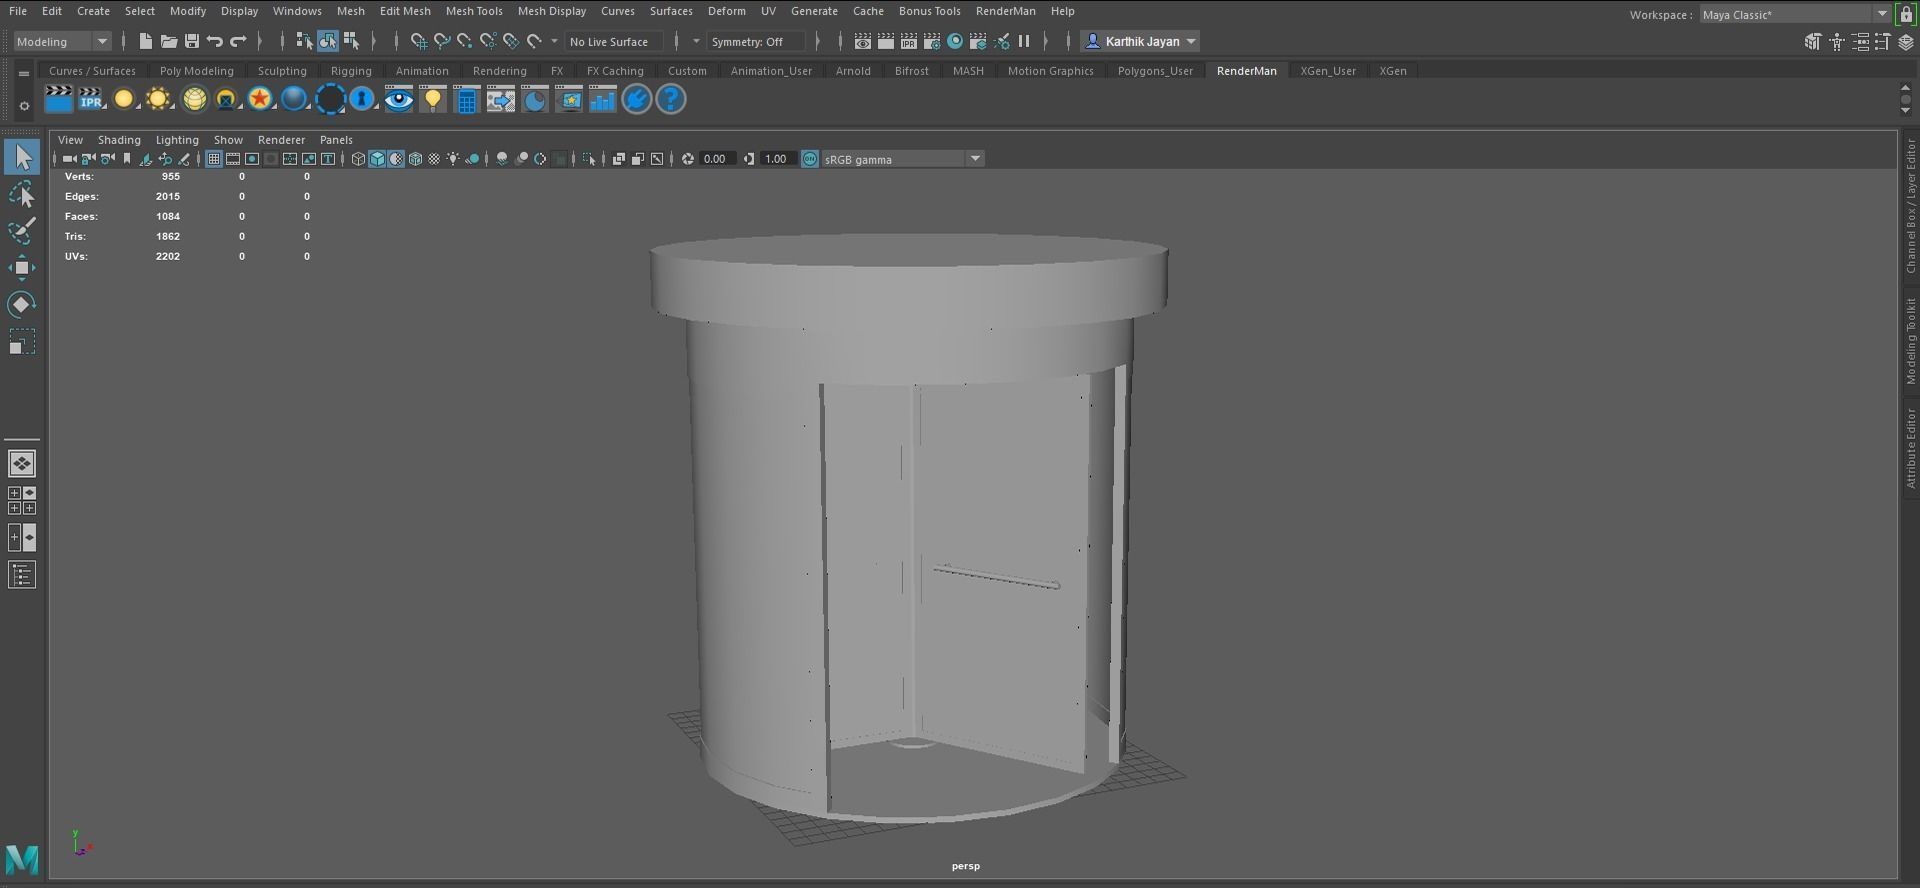Toggle snap to curves
The image size is (1920, 888).
441,41
